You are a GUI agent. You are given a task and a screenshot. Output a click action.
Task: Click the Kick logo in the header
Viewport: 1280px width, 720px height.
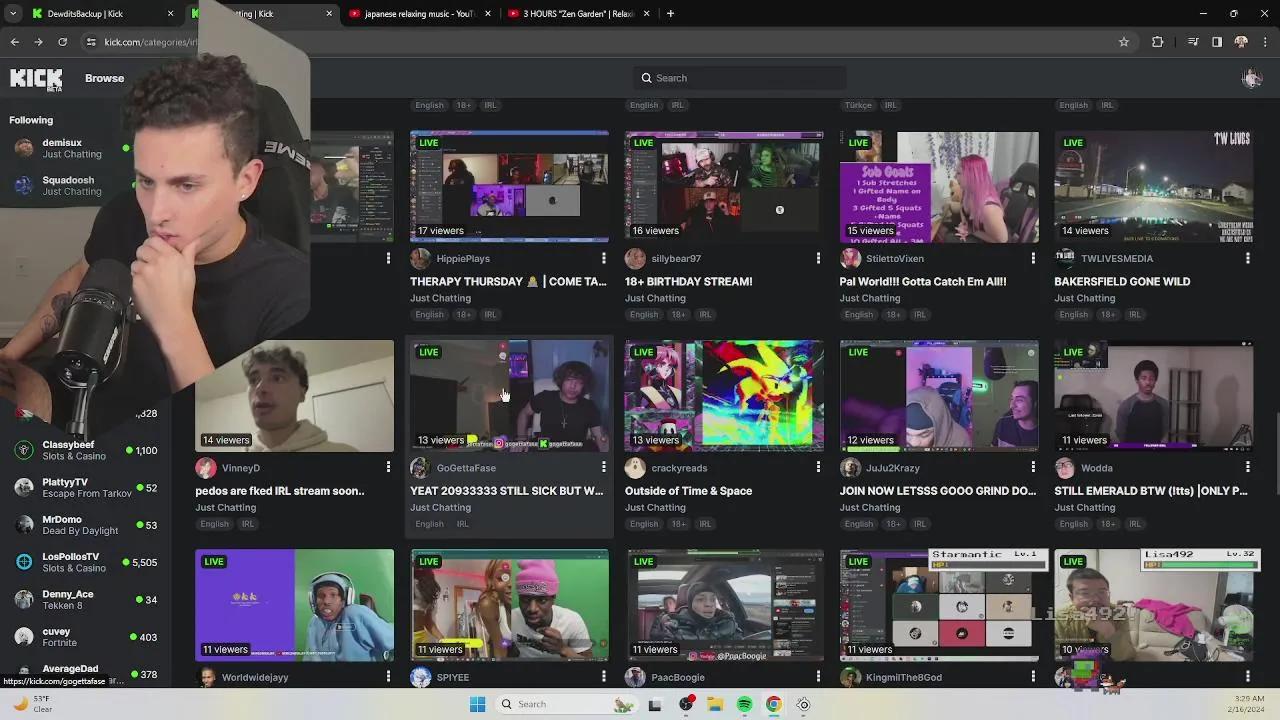click(x=36, y=79)
